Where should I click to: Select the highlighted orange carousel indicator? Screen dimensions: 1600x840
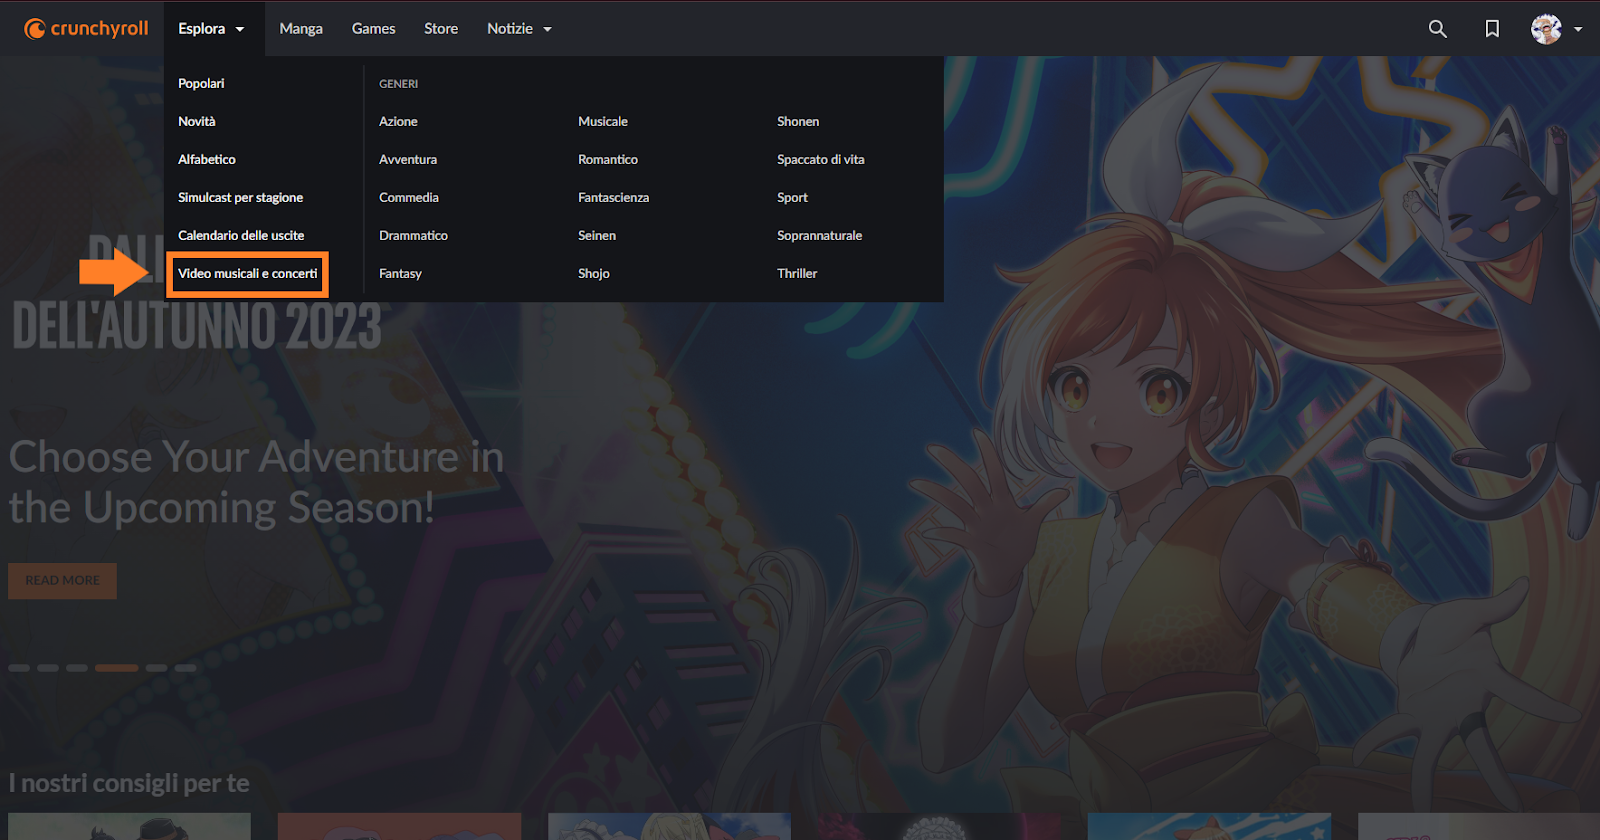[116, 667]
